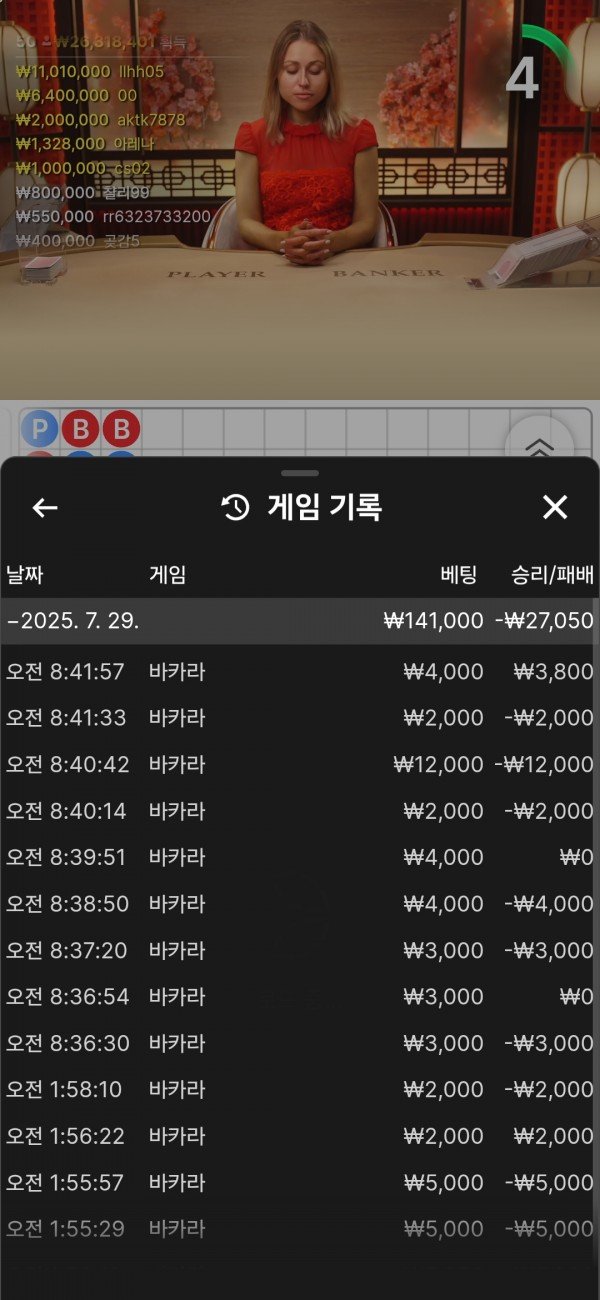Go back using the left arrow
This screenshot has height=1300, width=600.
pyautogui.click(x=45, y=508)
